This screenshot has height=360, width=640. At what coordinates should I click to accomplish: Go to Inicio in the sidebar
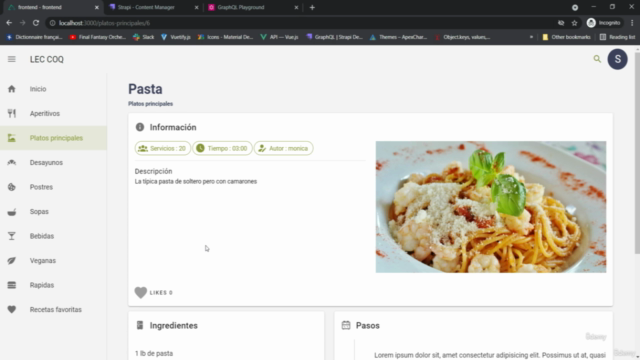click(x=38, y=89)
